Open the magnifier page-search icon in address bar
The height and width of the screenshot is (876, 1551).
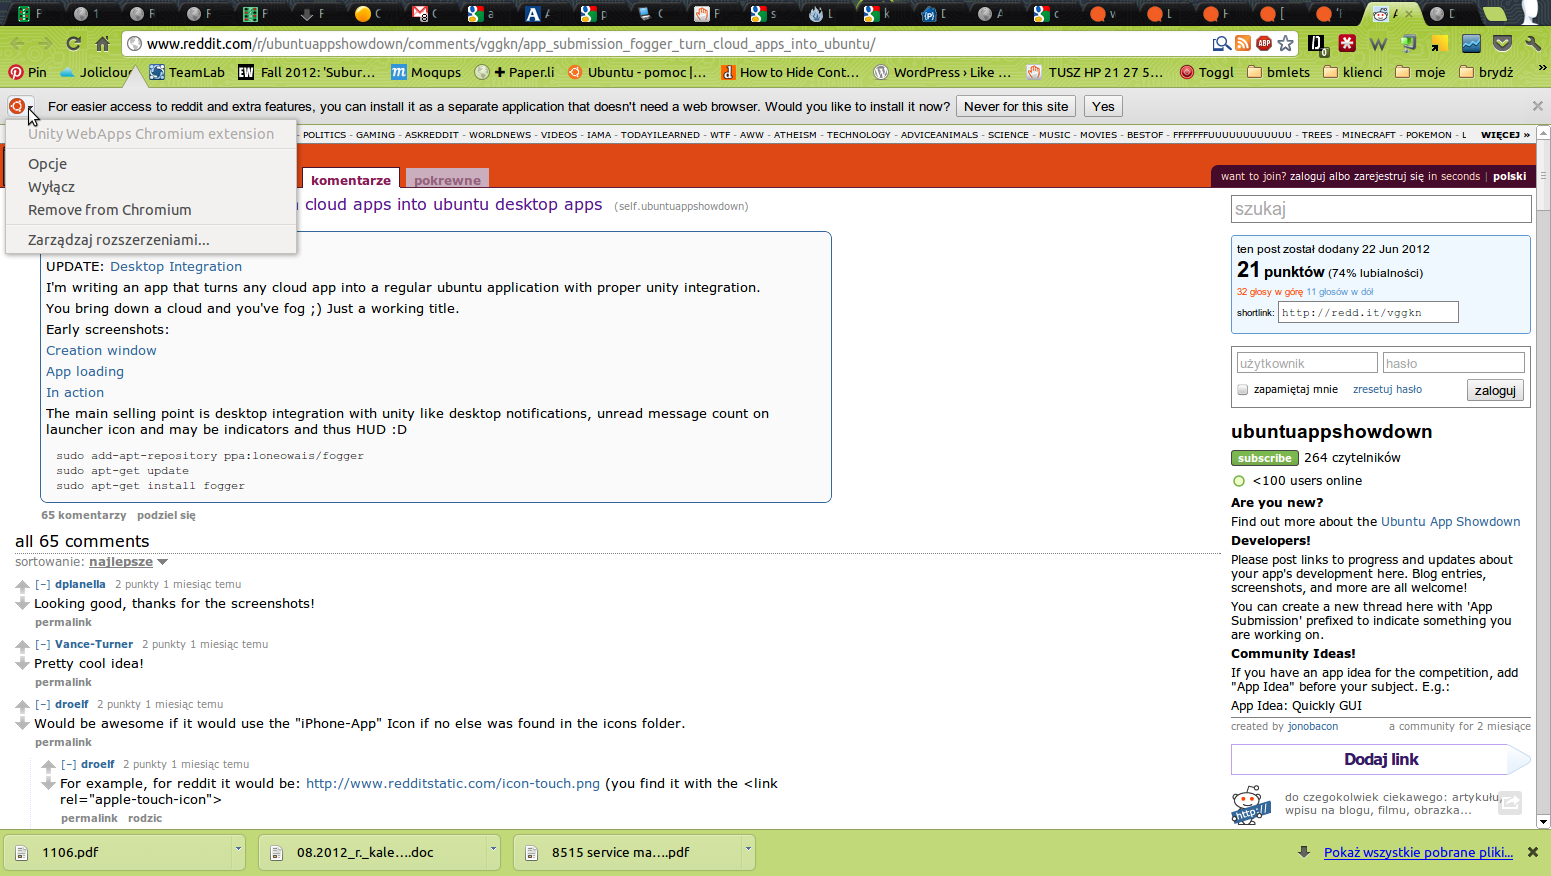click(x=1221, y=43)
